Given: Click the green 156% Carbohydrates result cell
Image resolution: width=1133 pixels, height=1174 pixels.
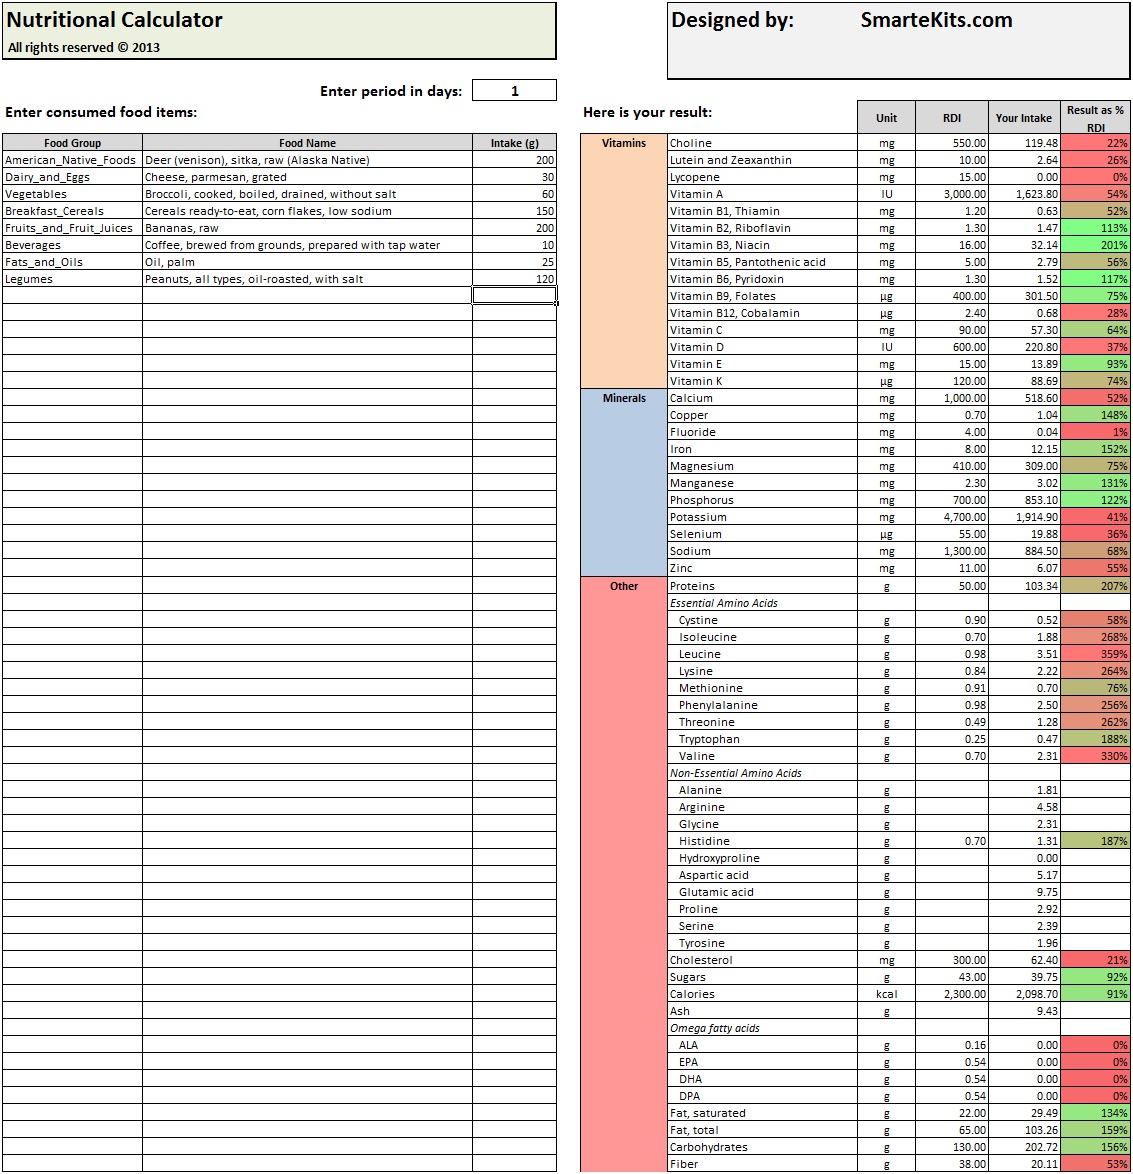Looking at the screenshot, I should [1095, 1147].
